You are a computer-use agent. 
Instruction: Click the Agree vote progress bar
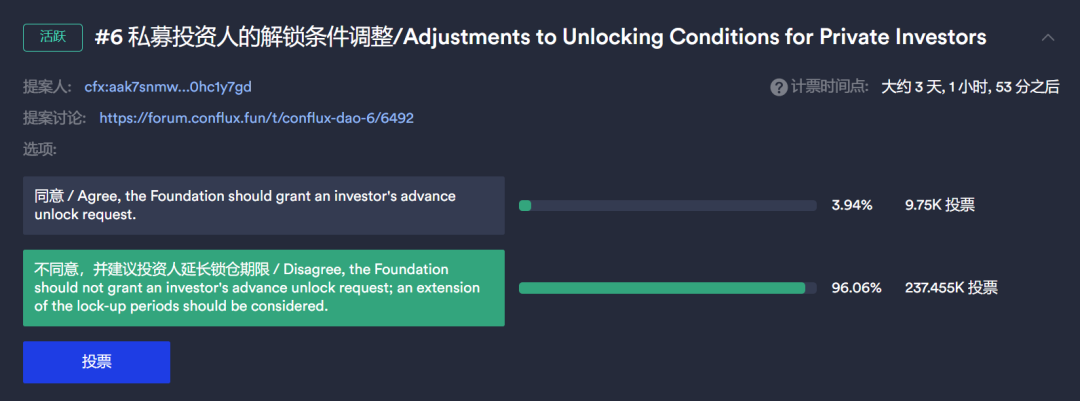click(667, 205)
